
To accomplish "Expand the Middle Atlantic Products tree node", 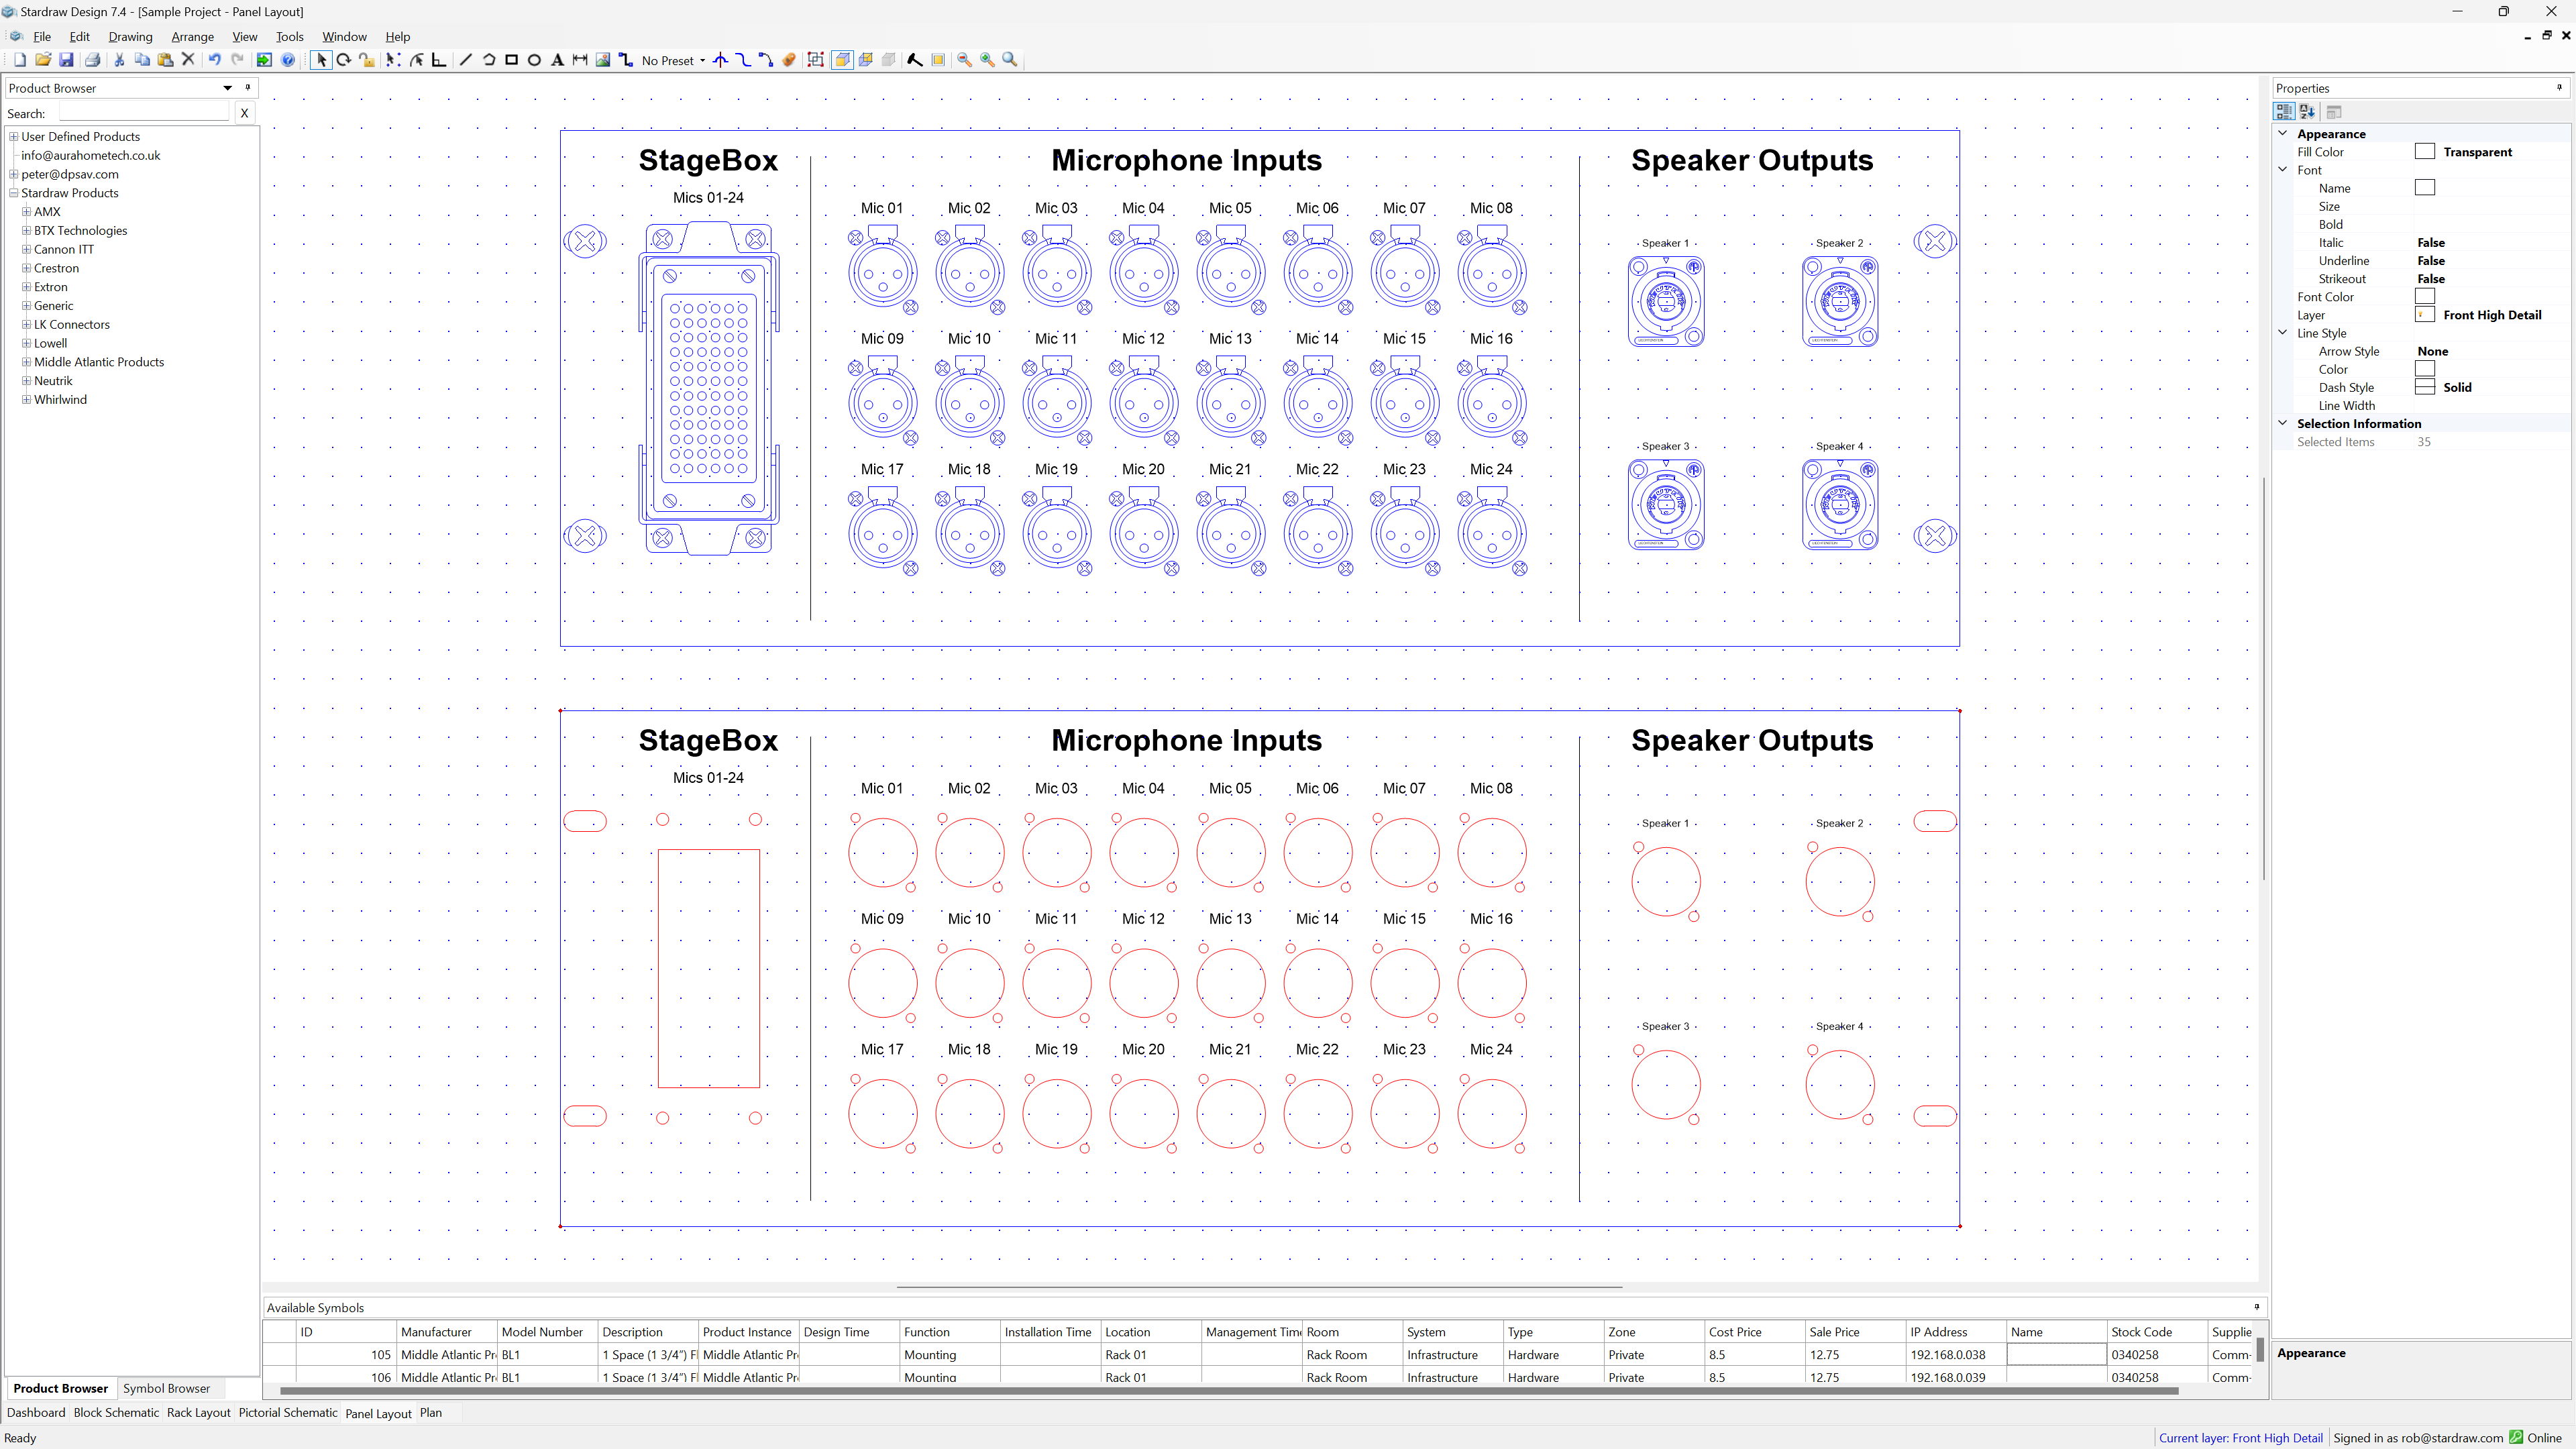I will (27, 362).
